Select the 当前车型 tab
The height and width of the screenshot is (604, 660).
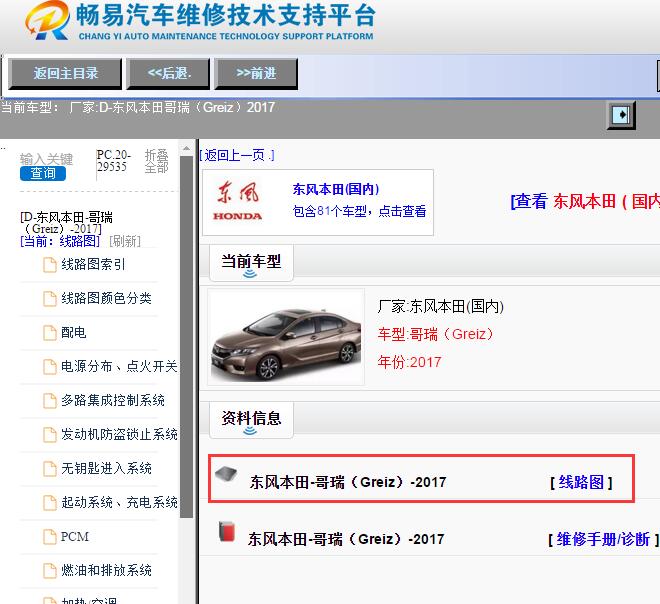coord(251,262)
